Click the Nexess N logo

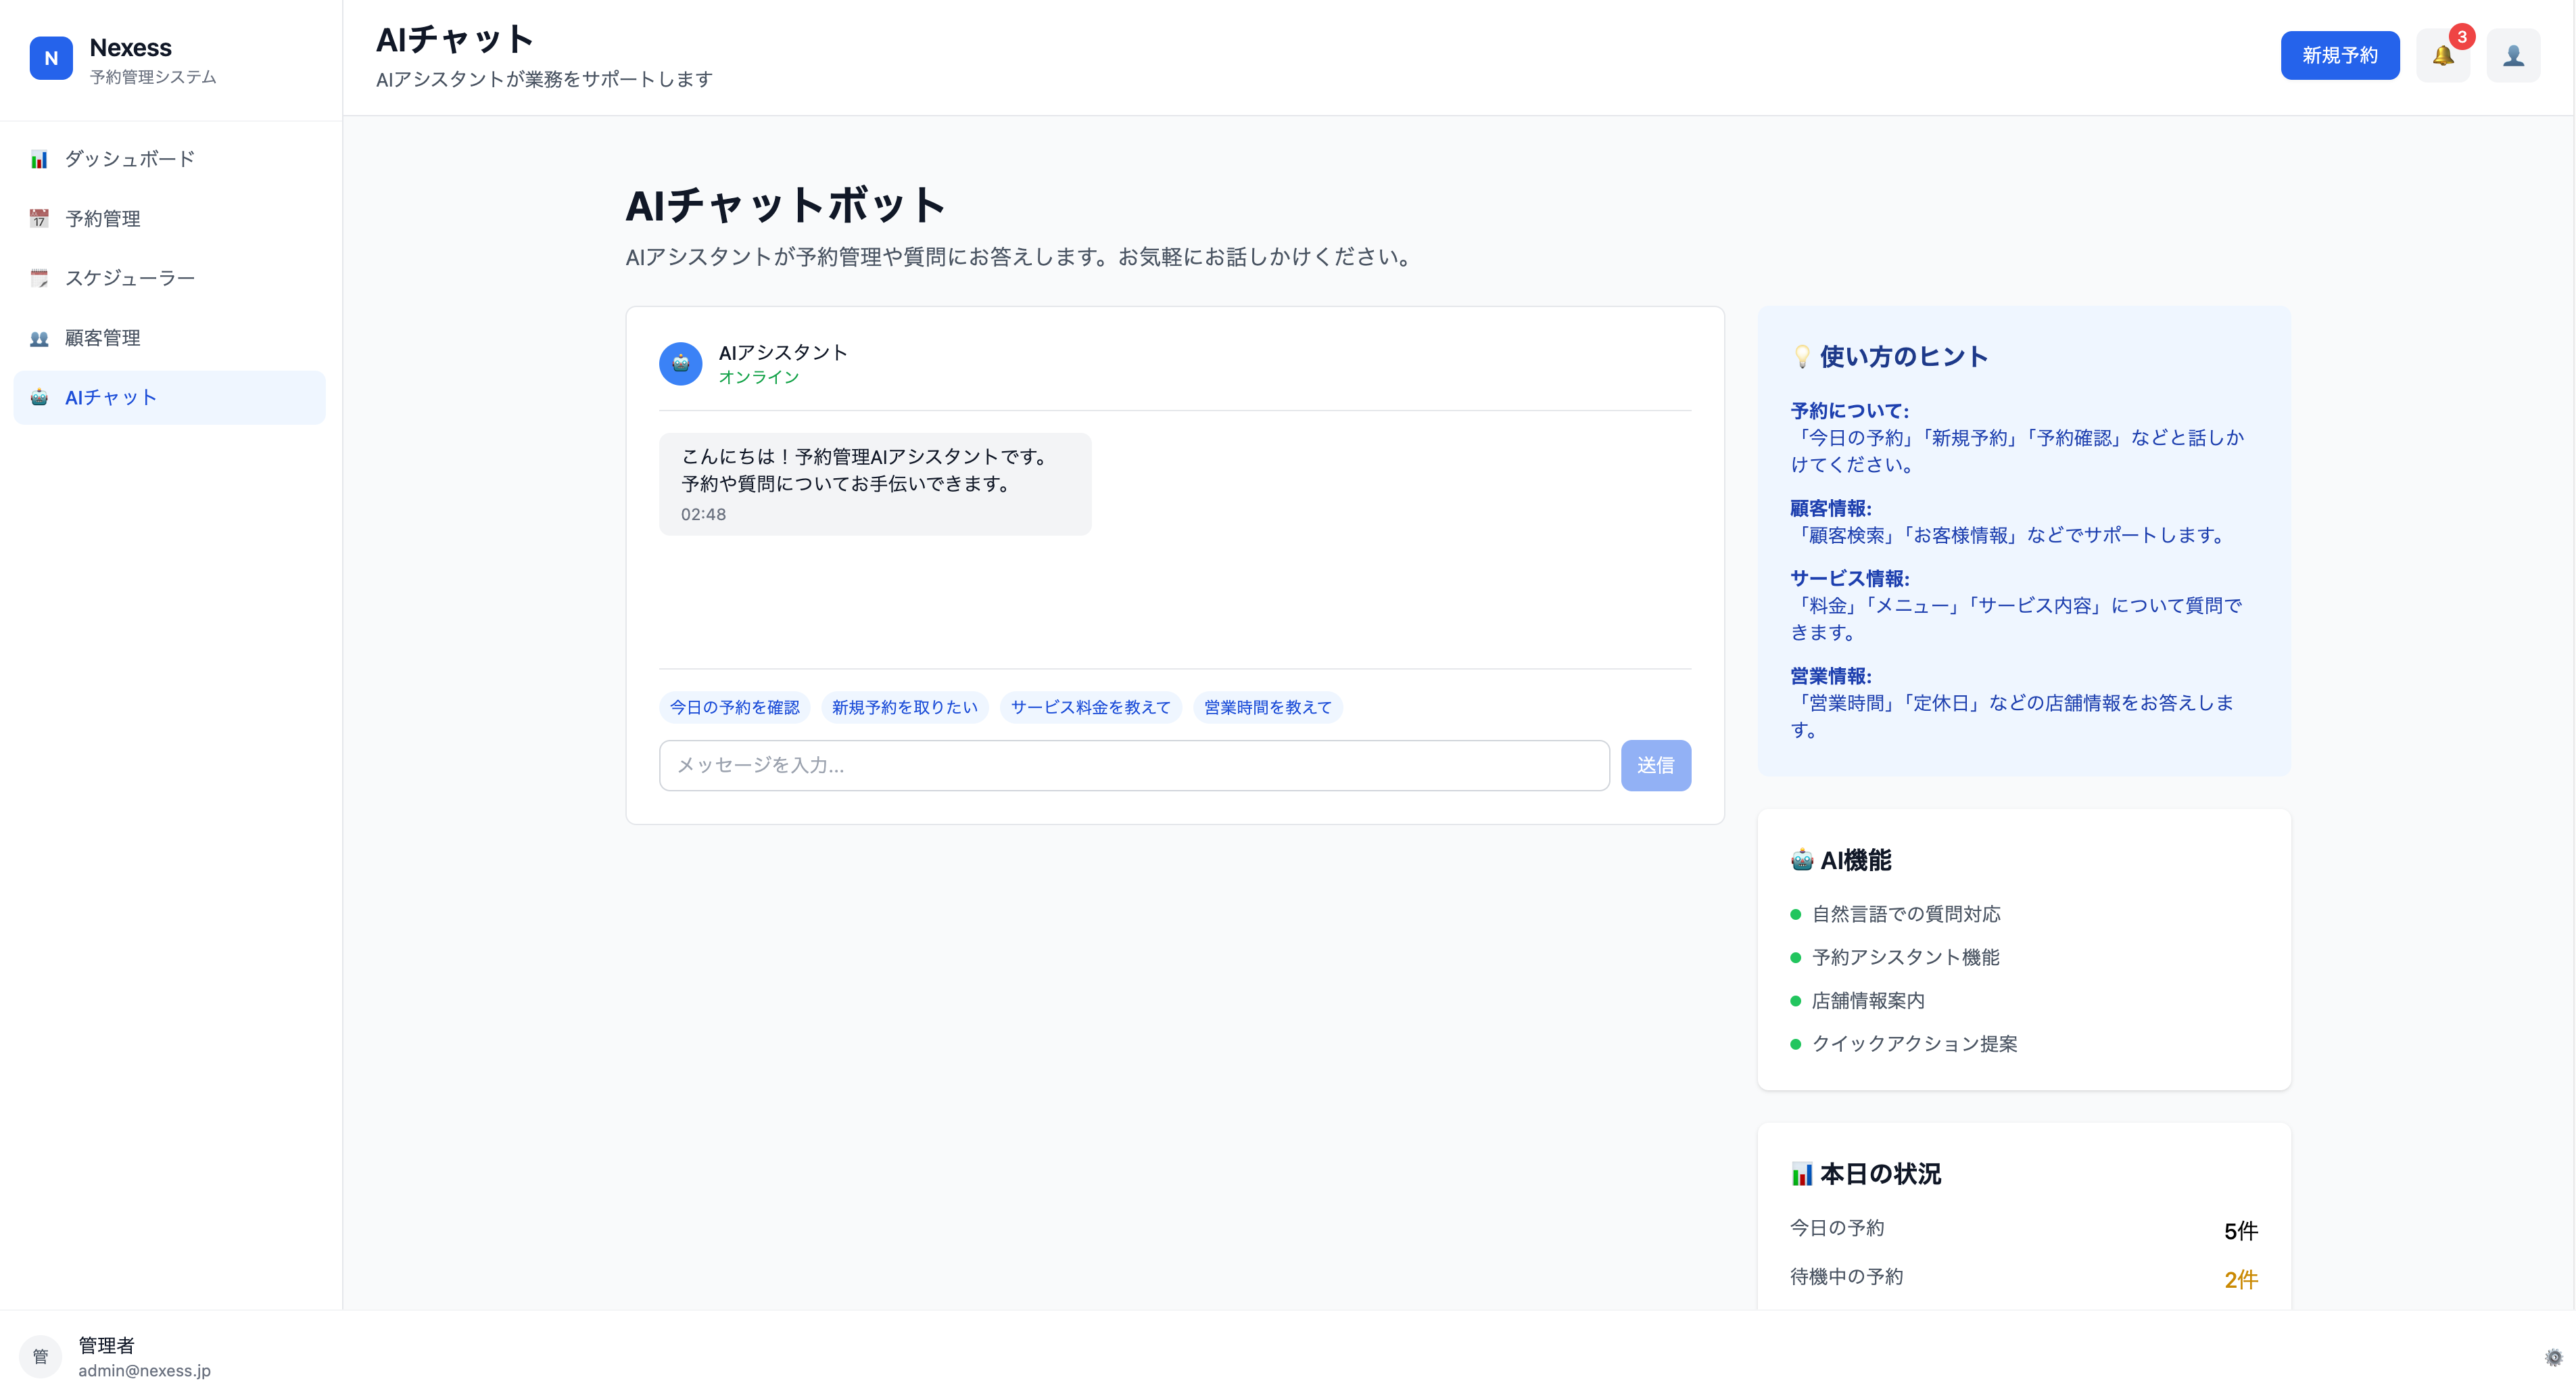[51, 58]
